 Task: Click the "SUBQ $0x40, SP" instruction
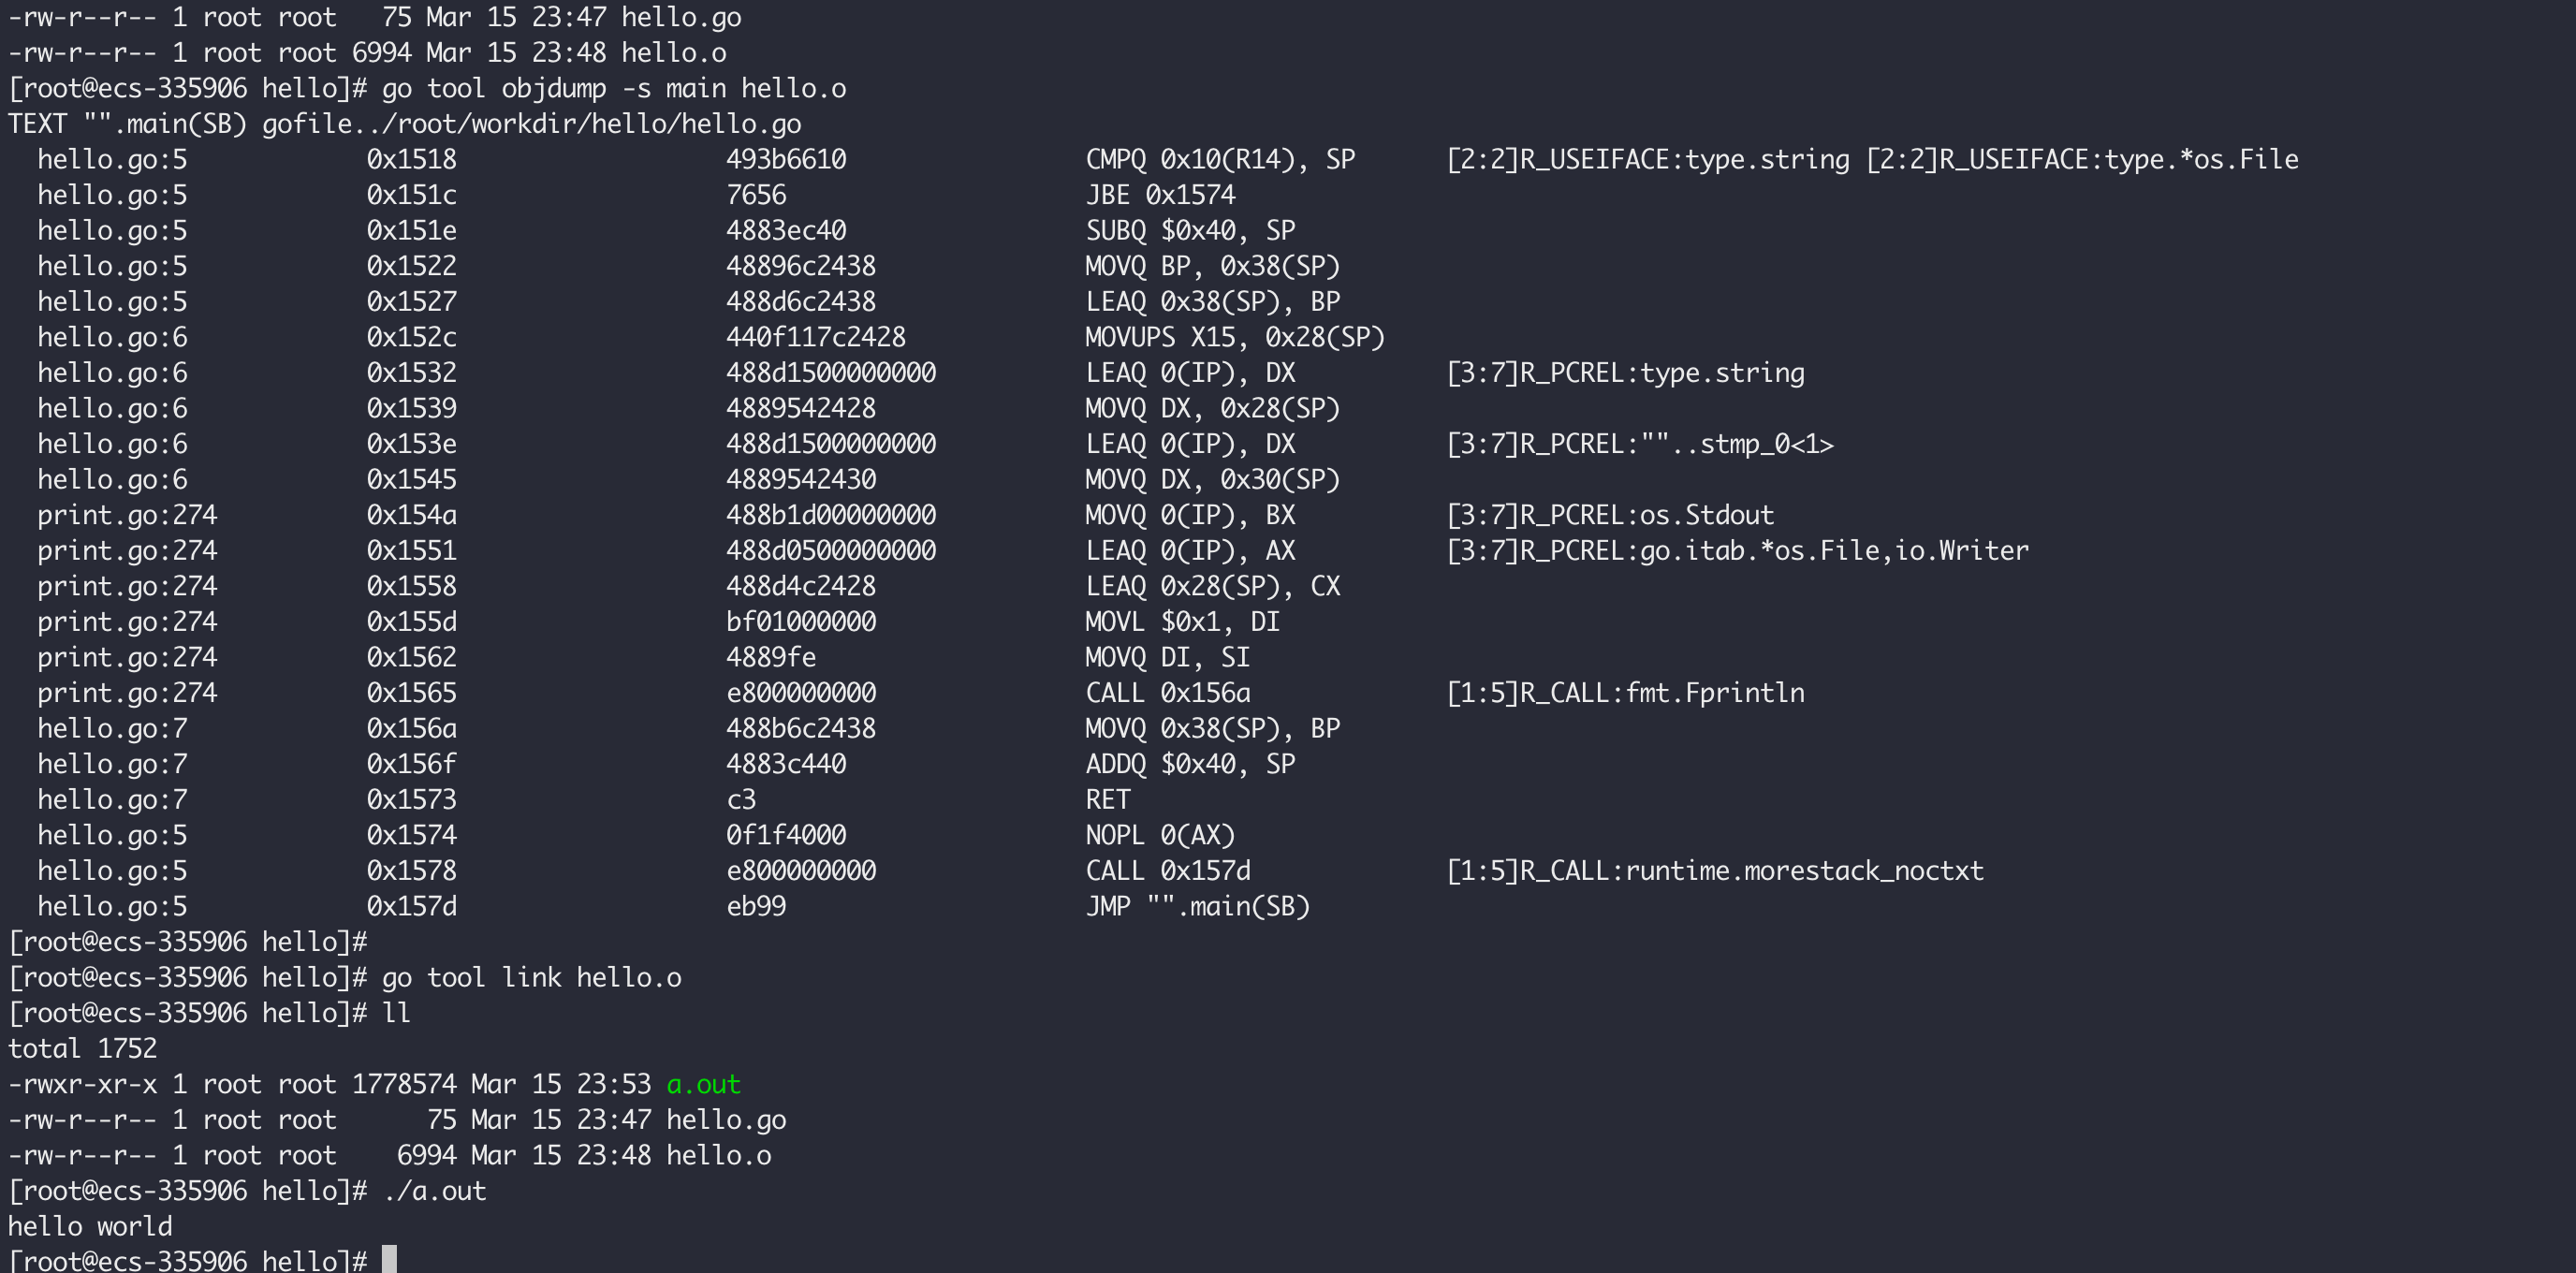(1190, 231)
